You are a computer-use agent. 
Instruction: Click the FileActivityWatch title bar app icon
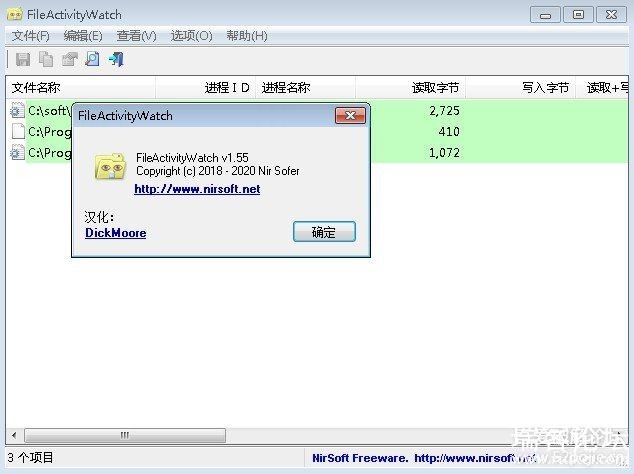15,15
